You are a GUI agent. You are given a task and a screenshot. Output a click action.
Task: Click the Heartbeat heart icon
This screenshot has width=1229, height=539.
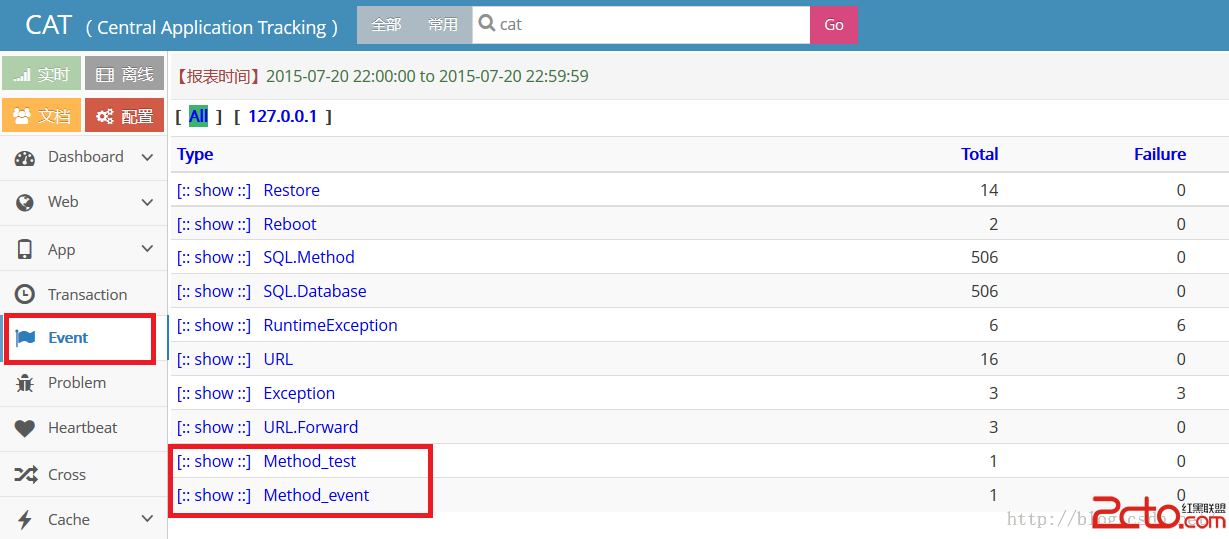click(x=25, y=428)
